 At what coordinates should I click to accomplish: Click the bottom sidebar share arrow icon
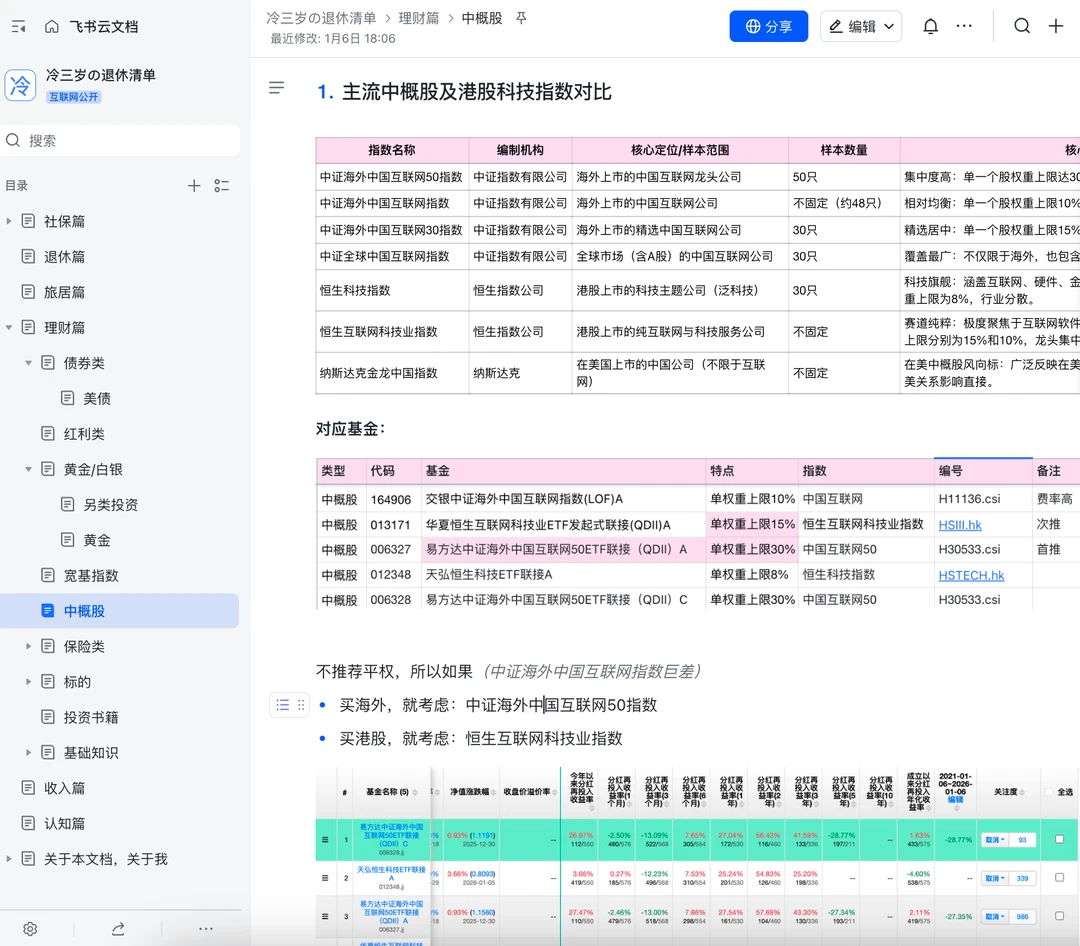[x=118, y=929]
